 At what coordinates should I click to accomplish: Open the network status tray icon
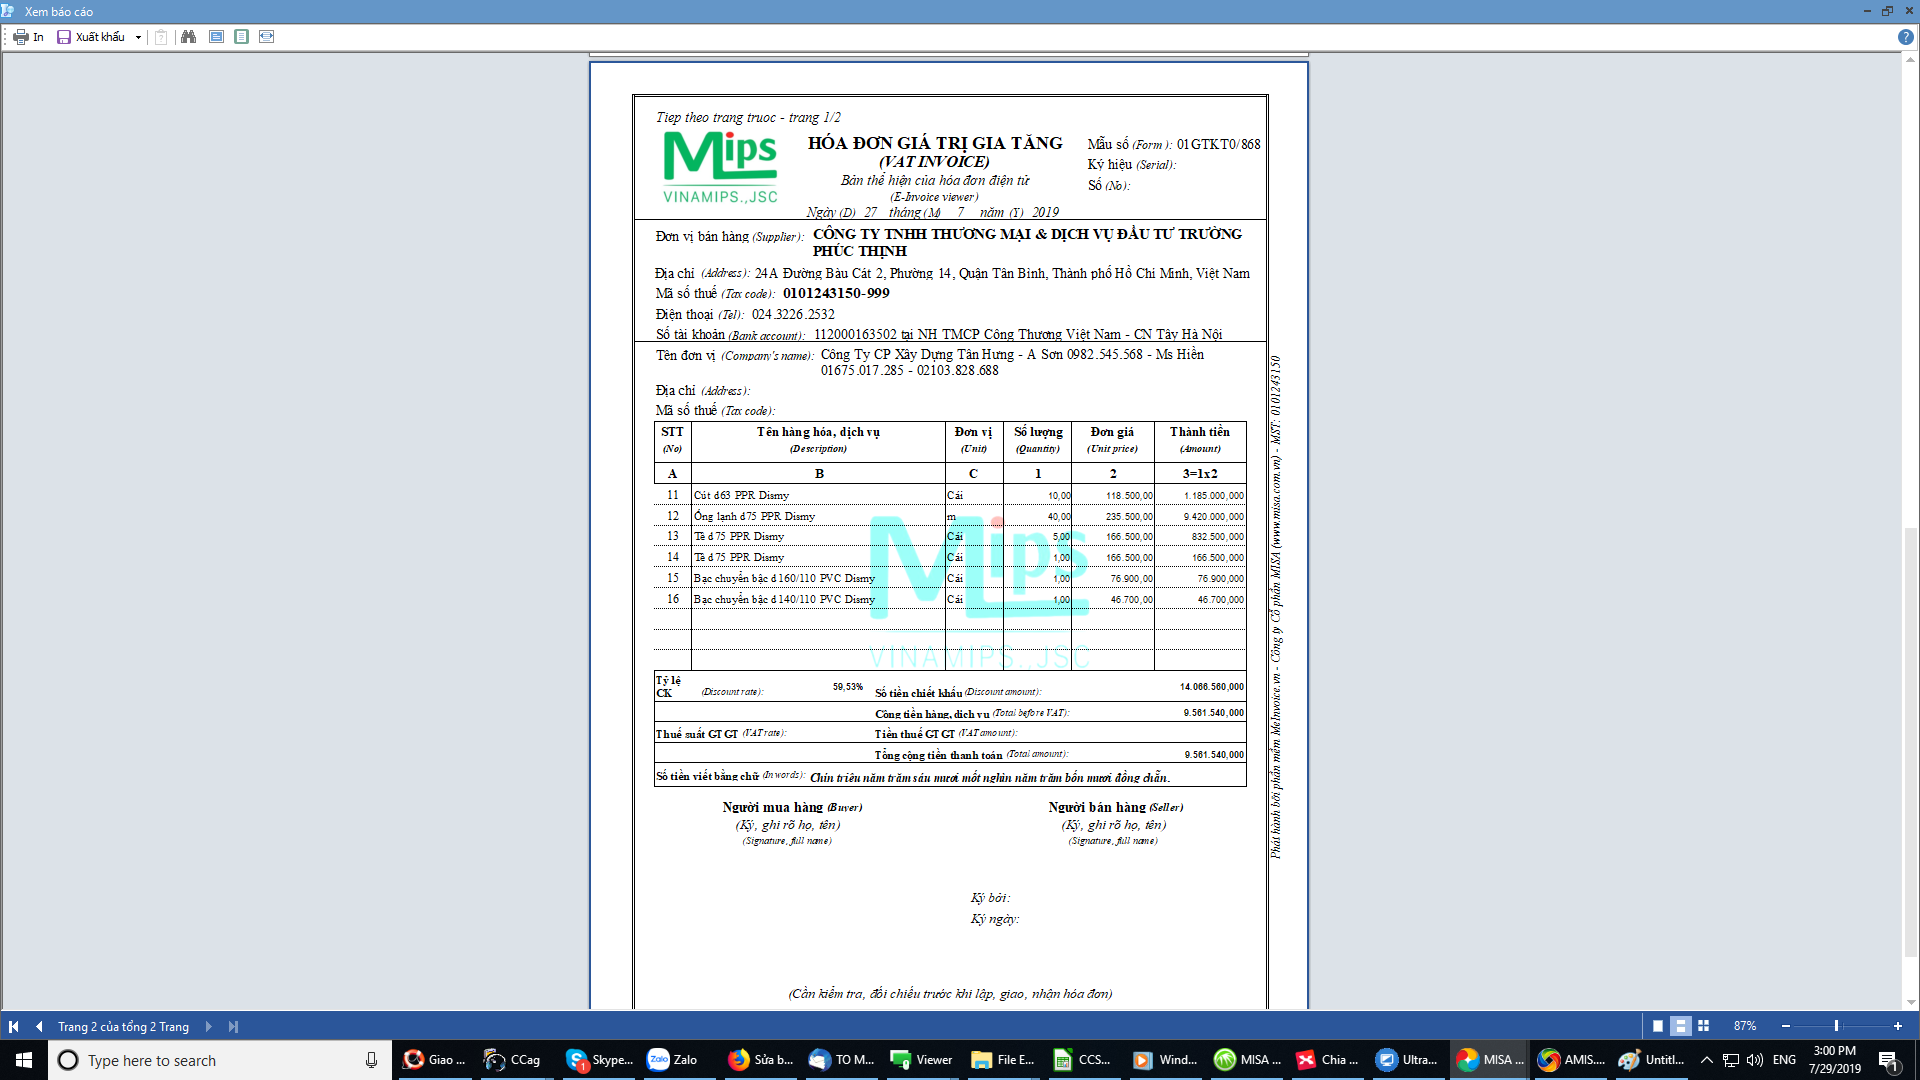click(x=1731, y=1060)
